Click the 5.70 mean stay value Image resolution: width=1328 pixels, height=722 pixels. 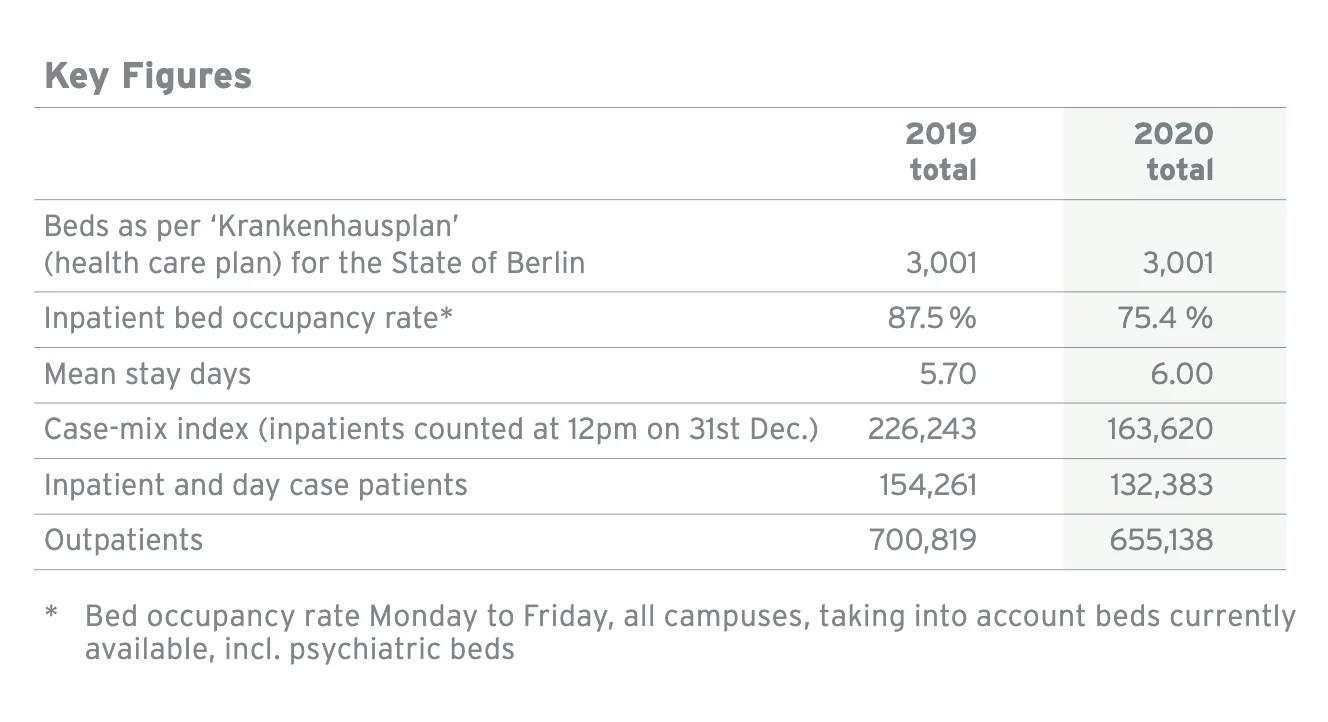tap(947, 374)
